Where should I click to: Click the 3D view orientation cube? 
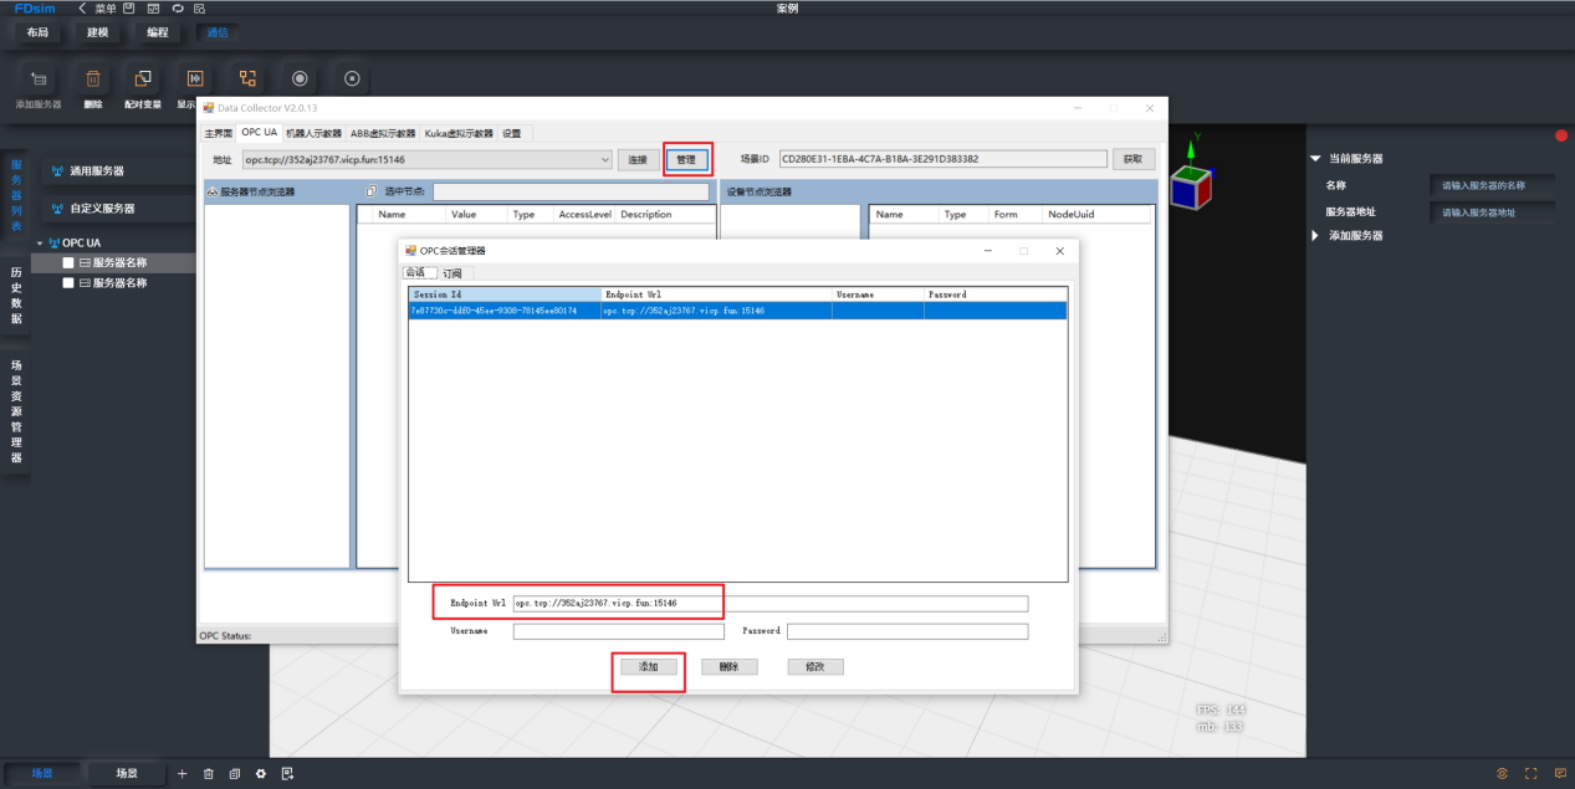[x=1191, y=186]
